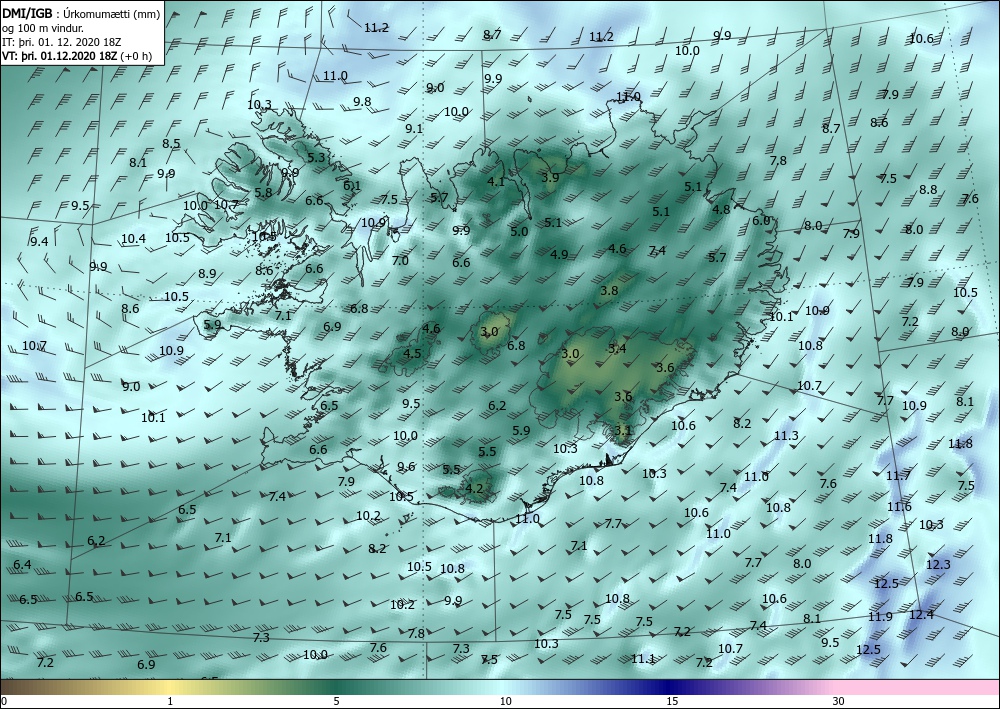
Task: Click the 3.4 value over the large glacier
Action: [x=617, y=349]
